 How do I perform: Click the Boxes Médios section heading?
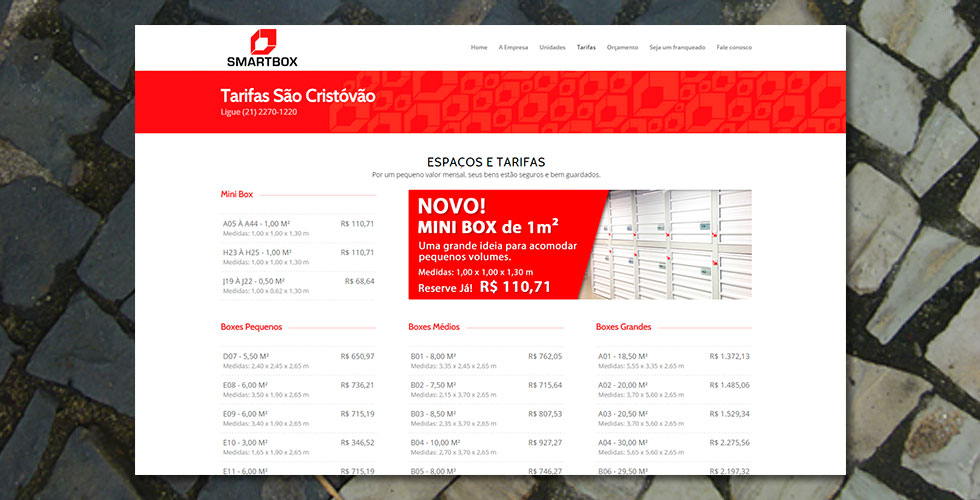tap(434, 327)
